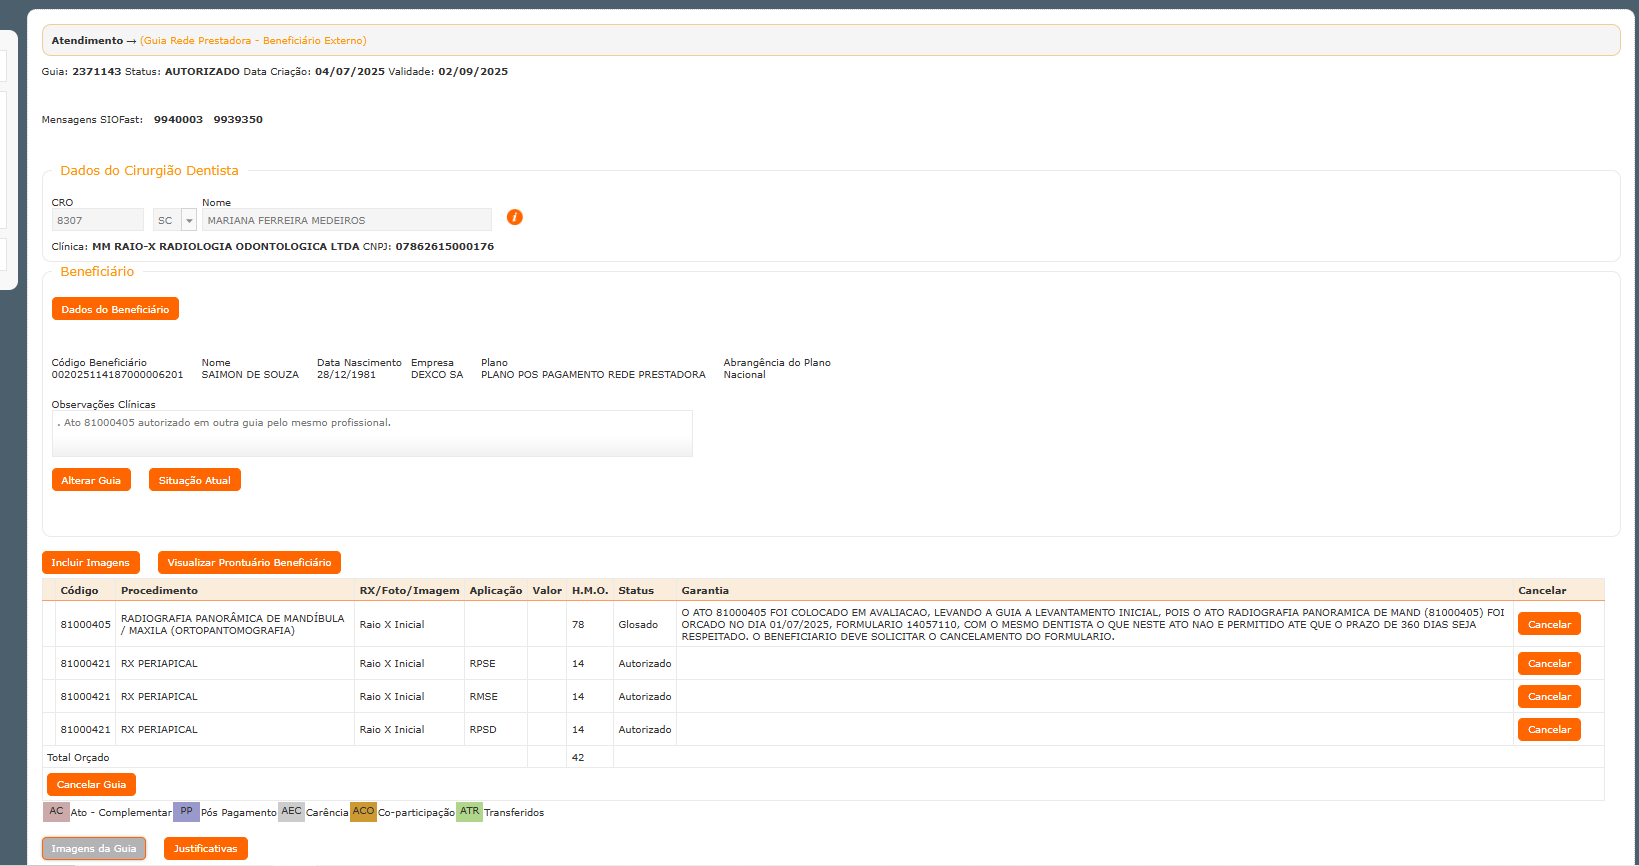Viewport: 1639px width, 866px height.
Task: Open the Justificativas button
Action: (x=205, y=848)
